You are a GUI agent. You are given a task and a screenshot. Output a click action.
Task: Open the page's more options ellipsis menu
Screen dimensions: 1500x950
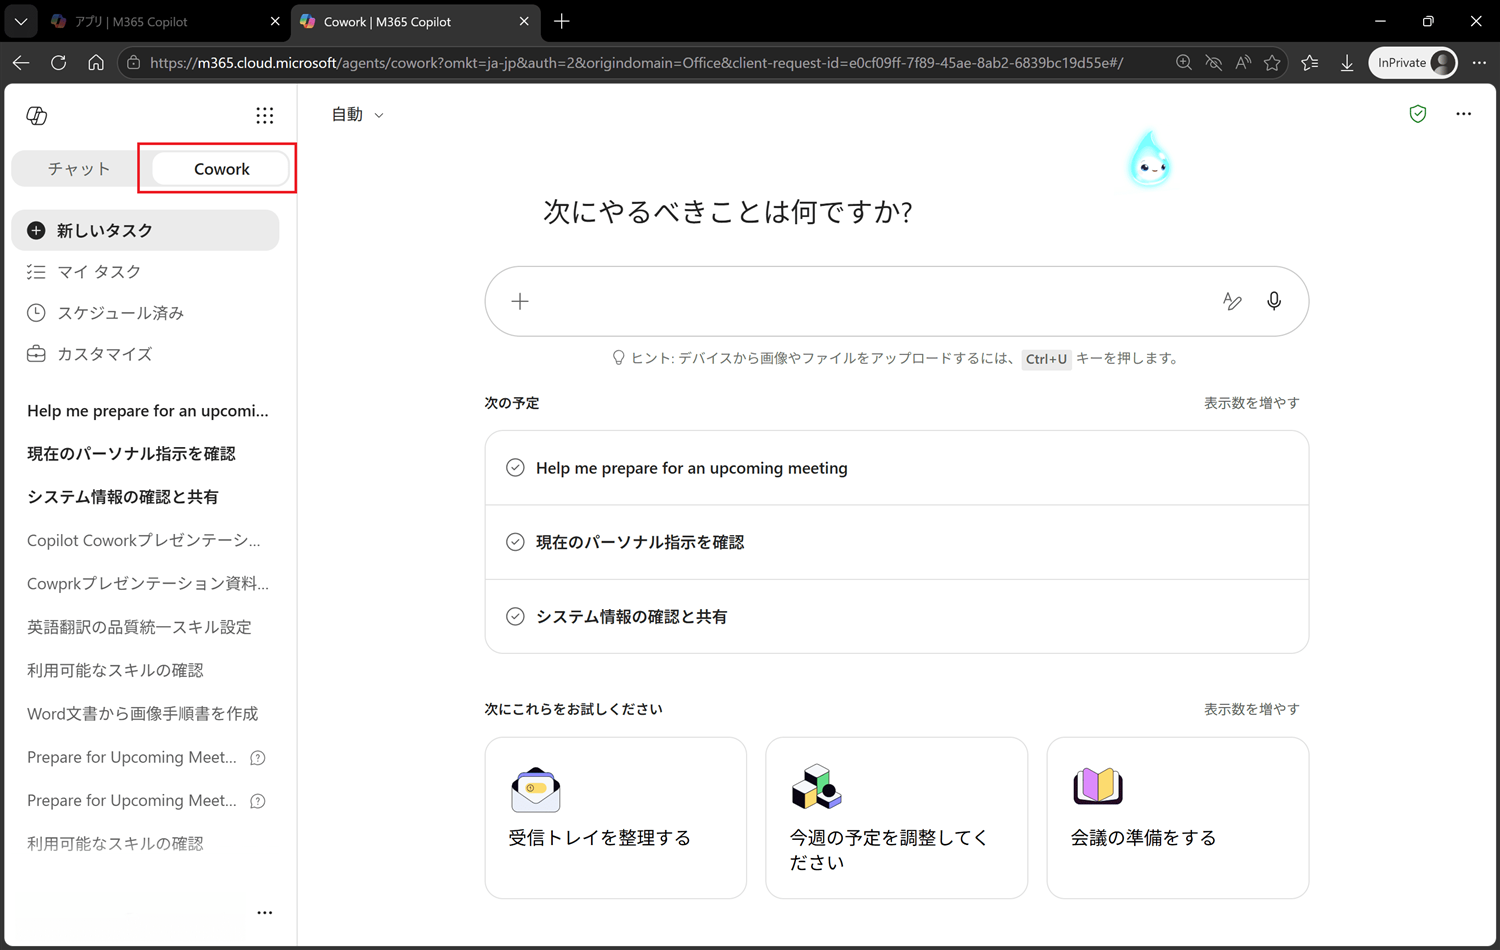[x=1463, y=114]
